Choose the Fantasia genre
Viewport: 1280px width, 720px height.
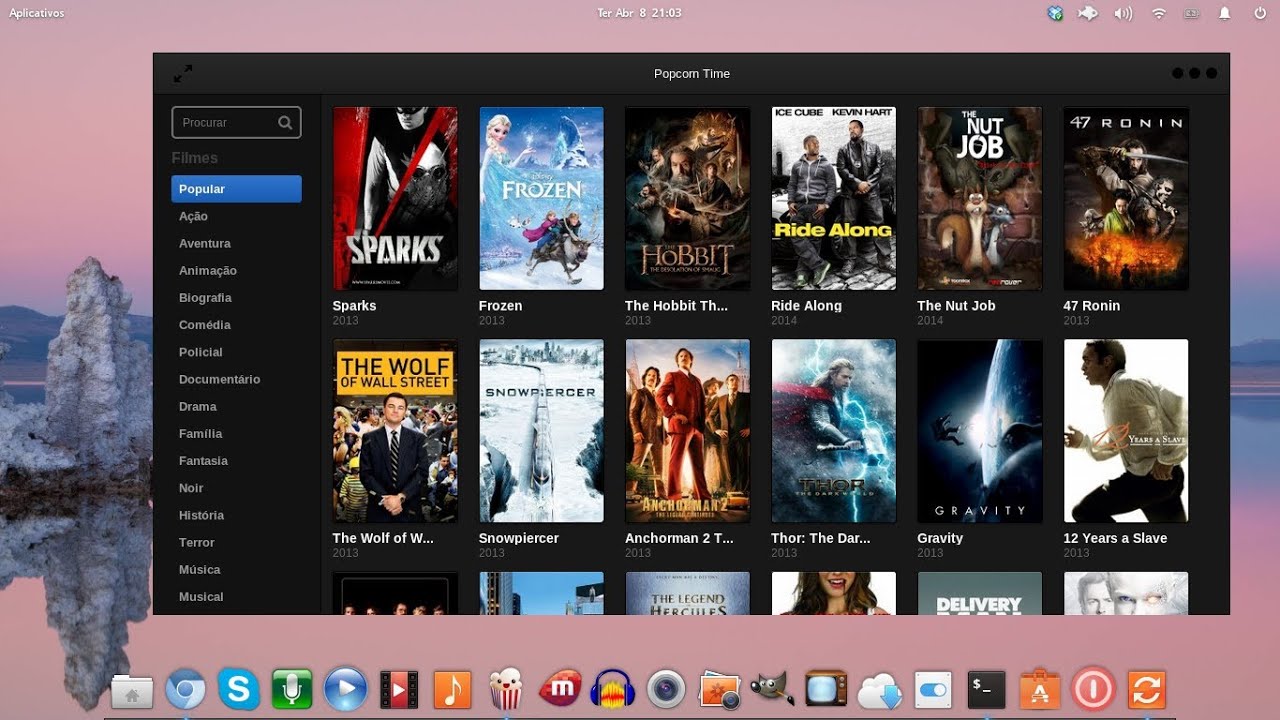click(203, 460)
